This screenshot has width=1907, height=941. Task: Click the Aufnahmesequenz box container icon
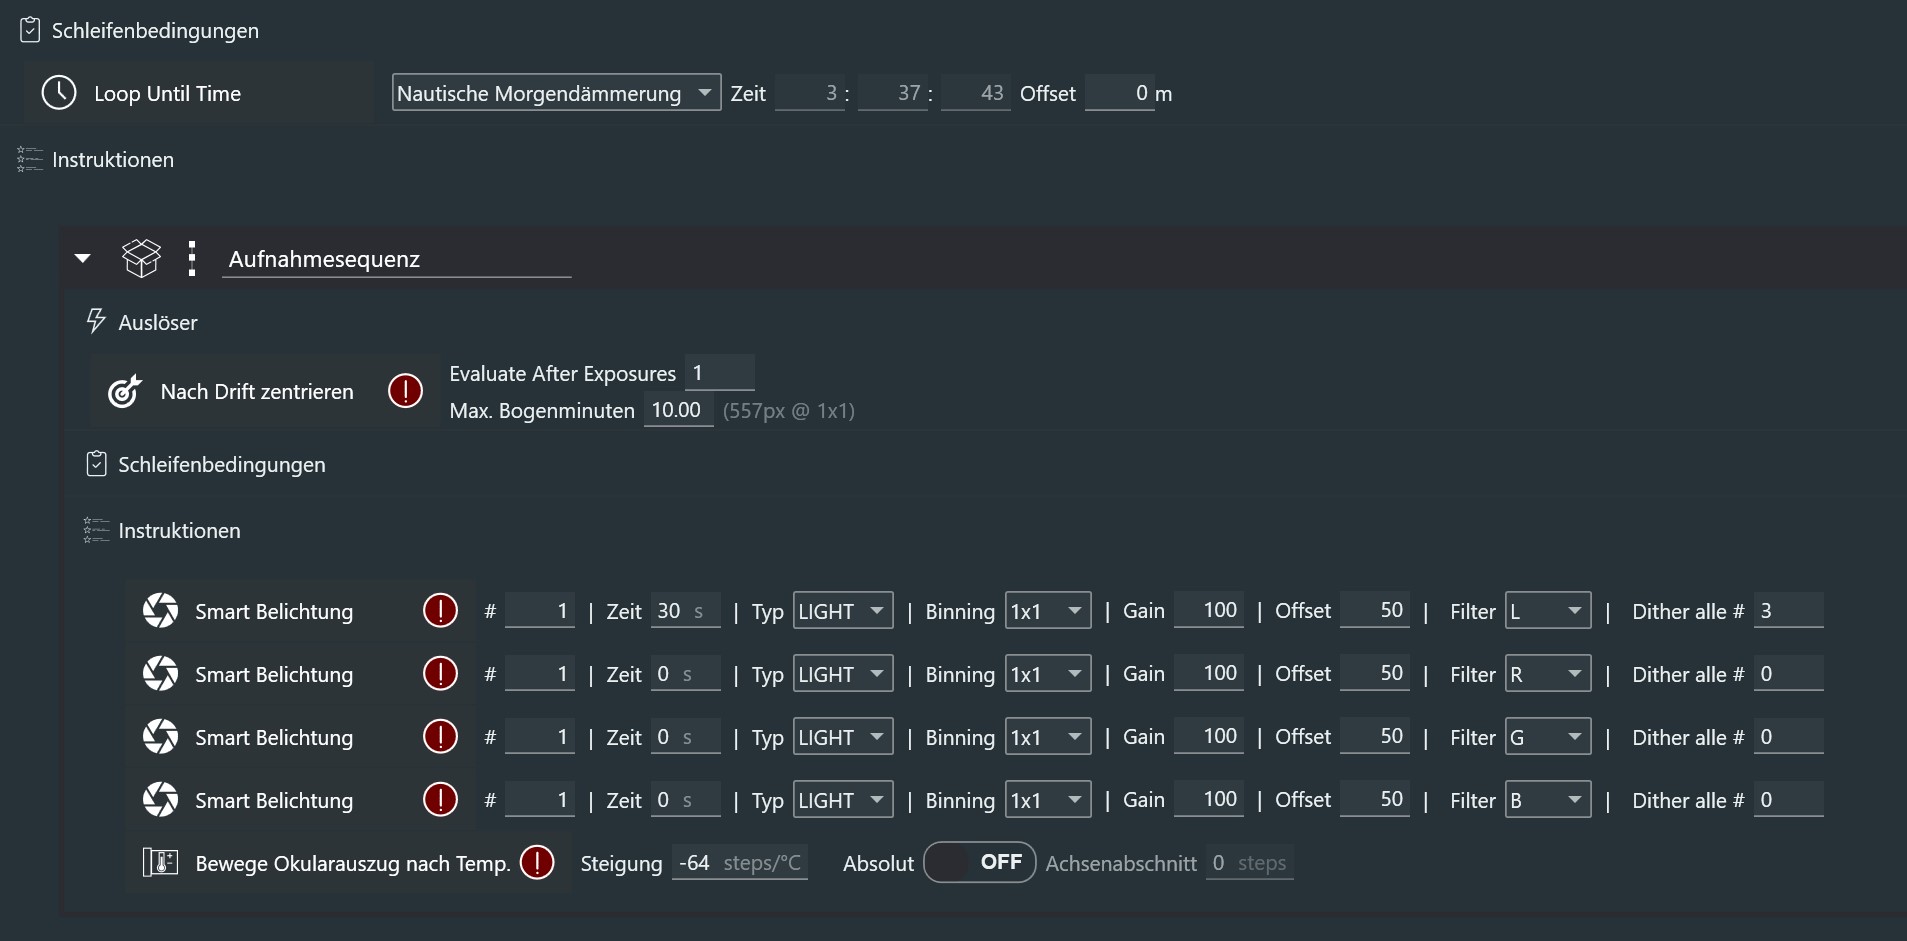(x=141, y=258)
